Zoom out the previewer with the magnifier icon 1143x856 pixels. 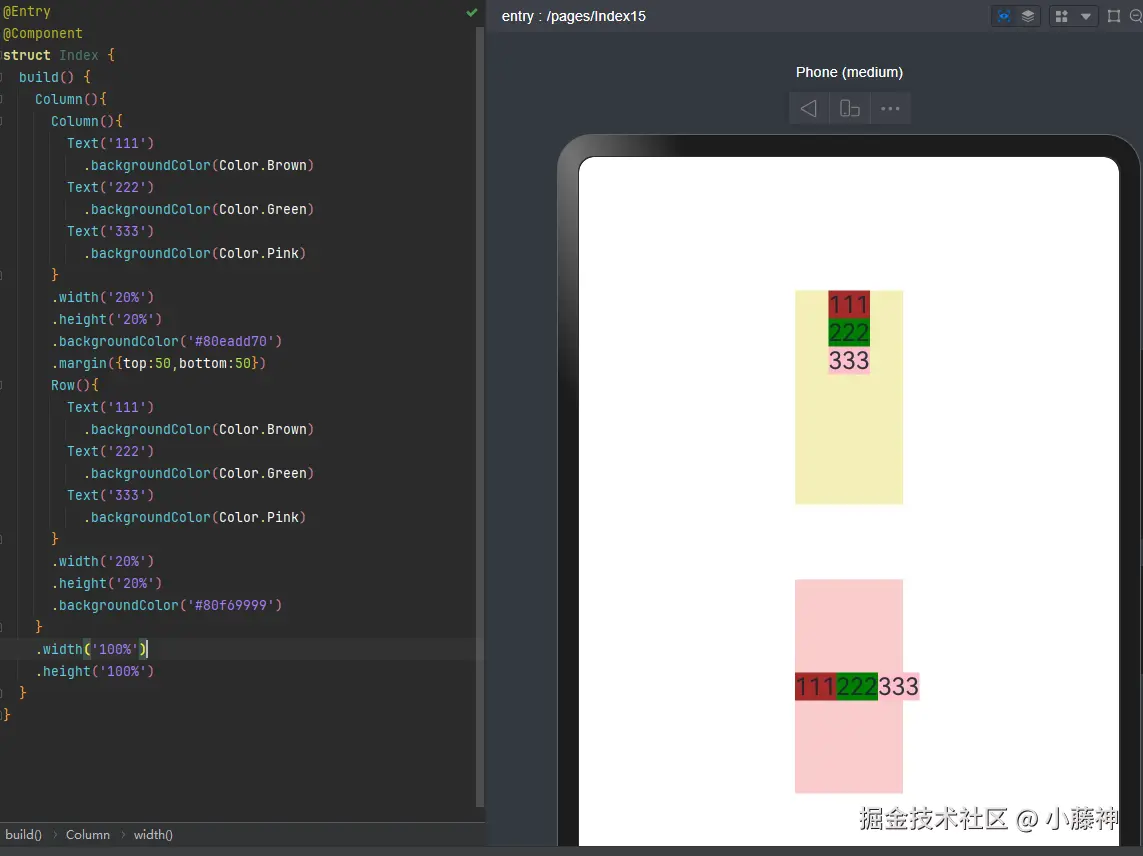pyautogui.click(x=1136, y=16)
